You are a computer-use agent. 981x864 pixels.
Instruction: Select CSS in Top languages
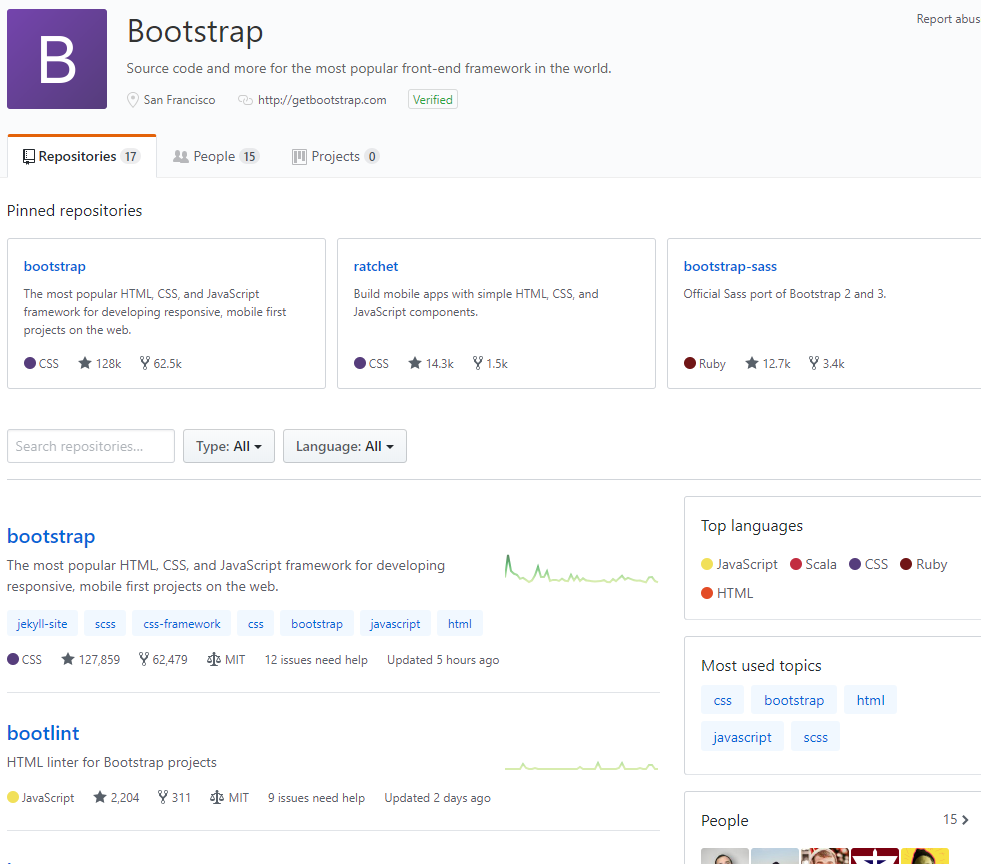pyautogui.click(x=868, y=564)
